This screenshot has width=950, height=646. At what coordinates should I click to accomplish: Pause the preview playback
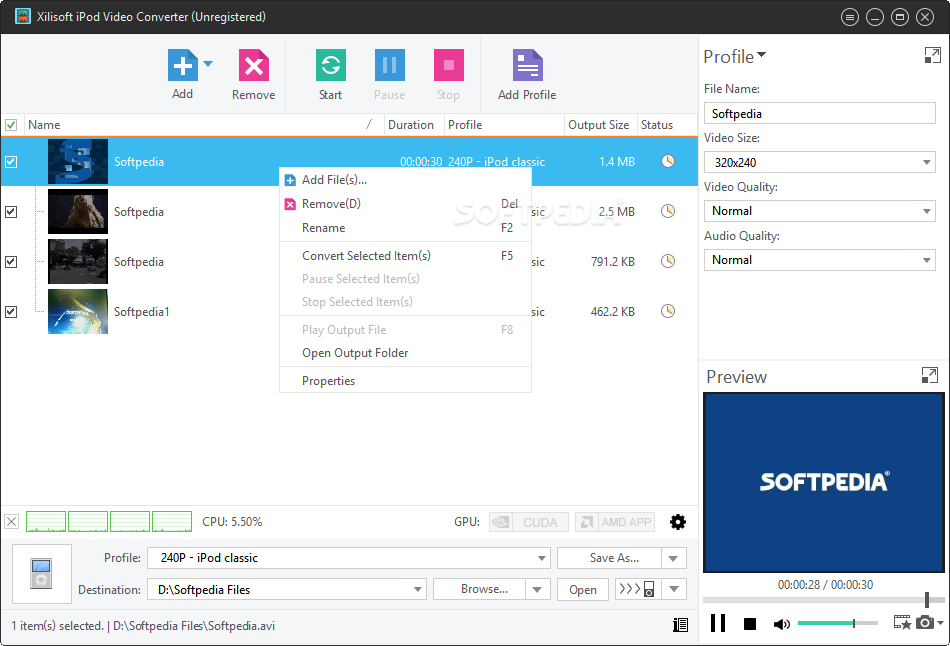(718, 623)
